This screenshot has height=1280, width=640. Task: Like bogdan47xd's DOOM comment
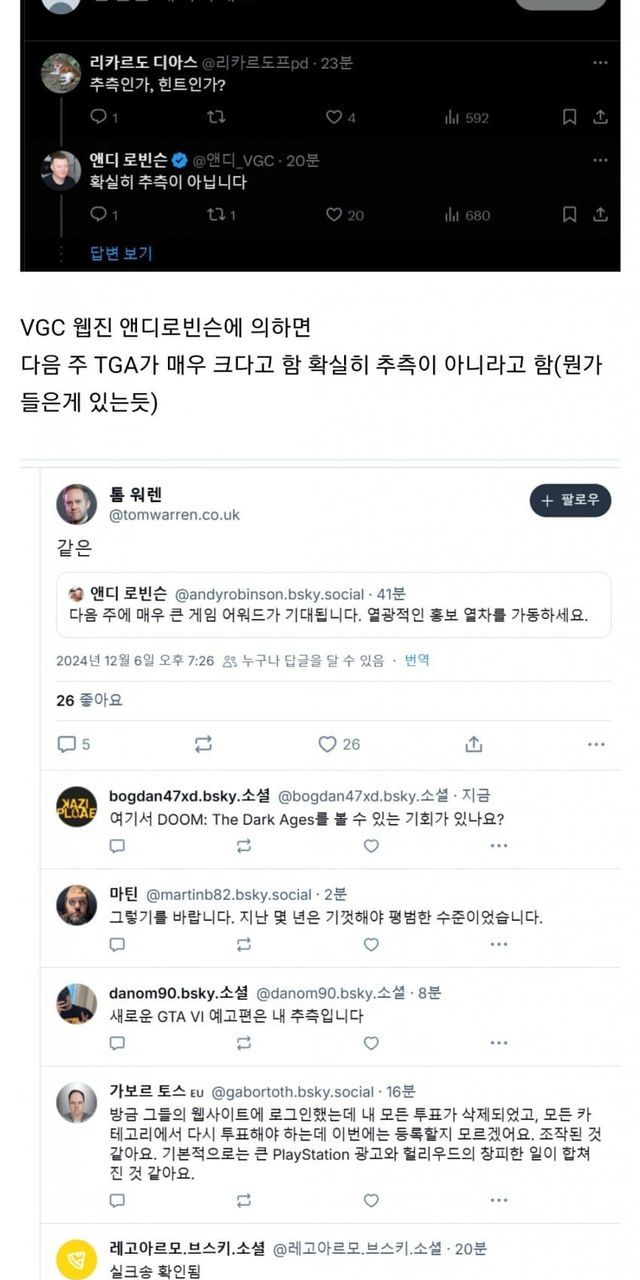pos(371,845)
